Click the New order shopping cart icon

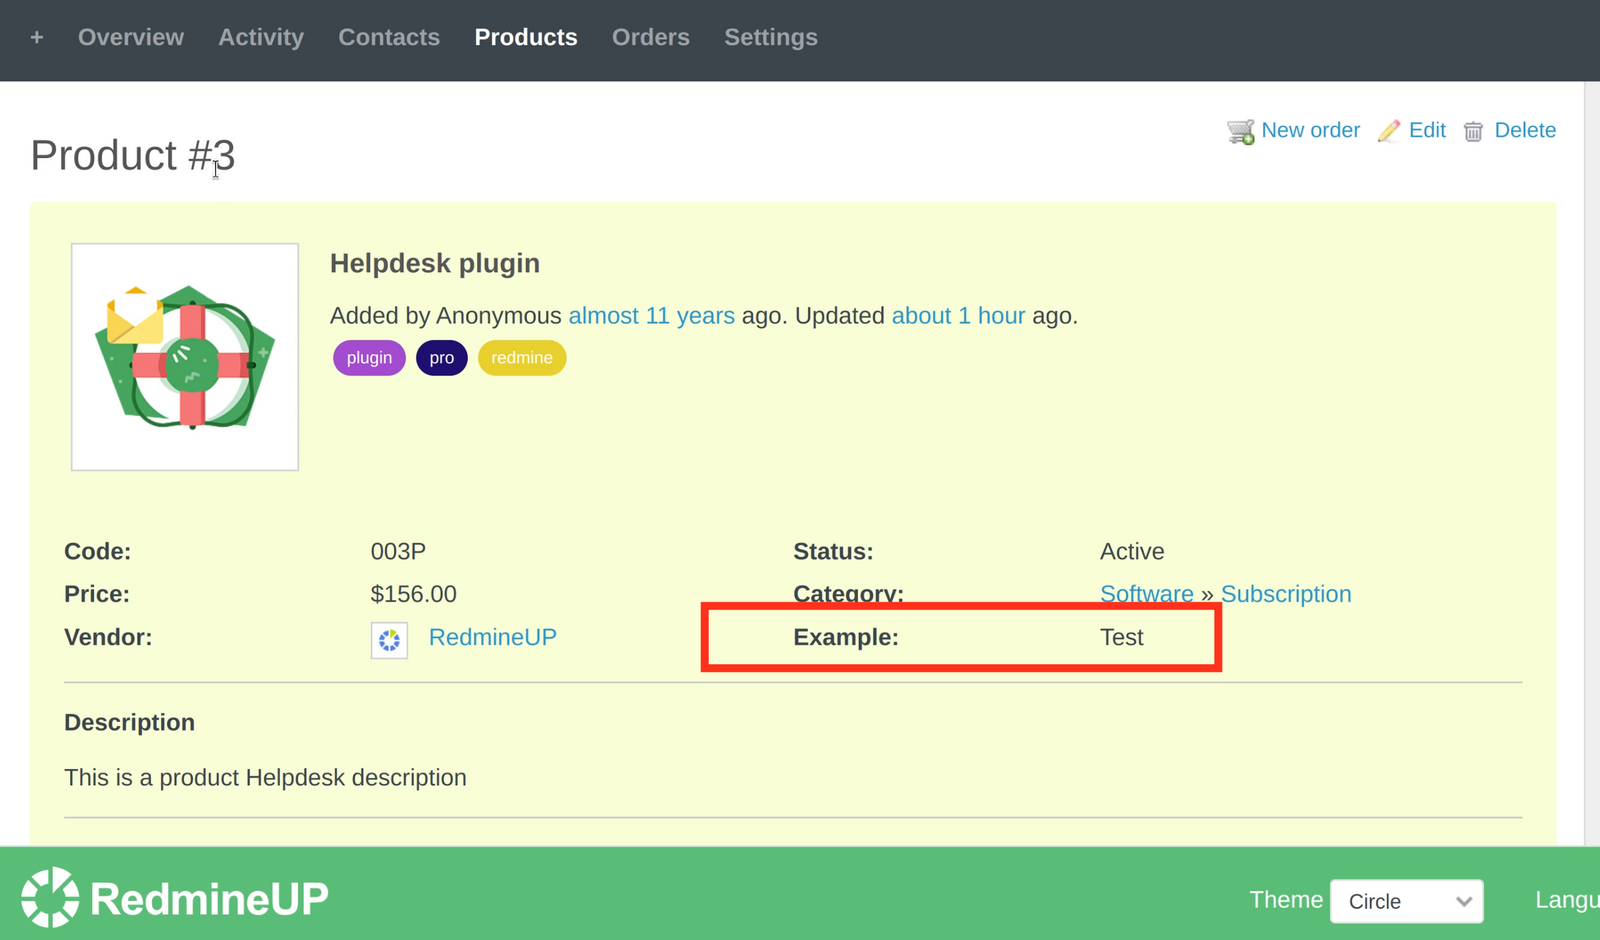pyautogui.click(x=1240, y=130)
